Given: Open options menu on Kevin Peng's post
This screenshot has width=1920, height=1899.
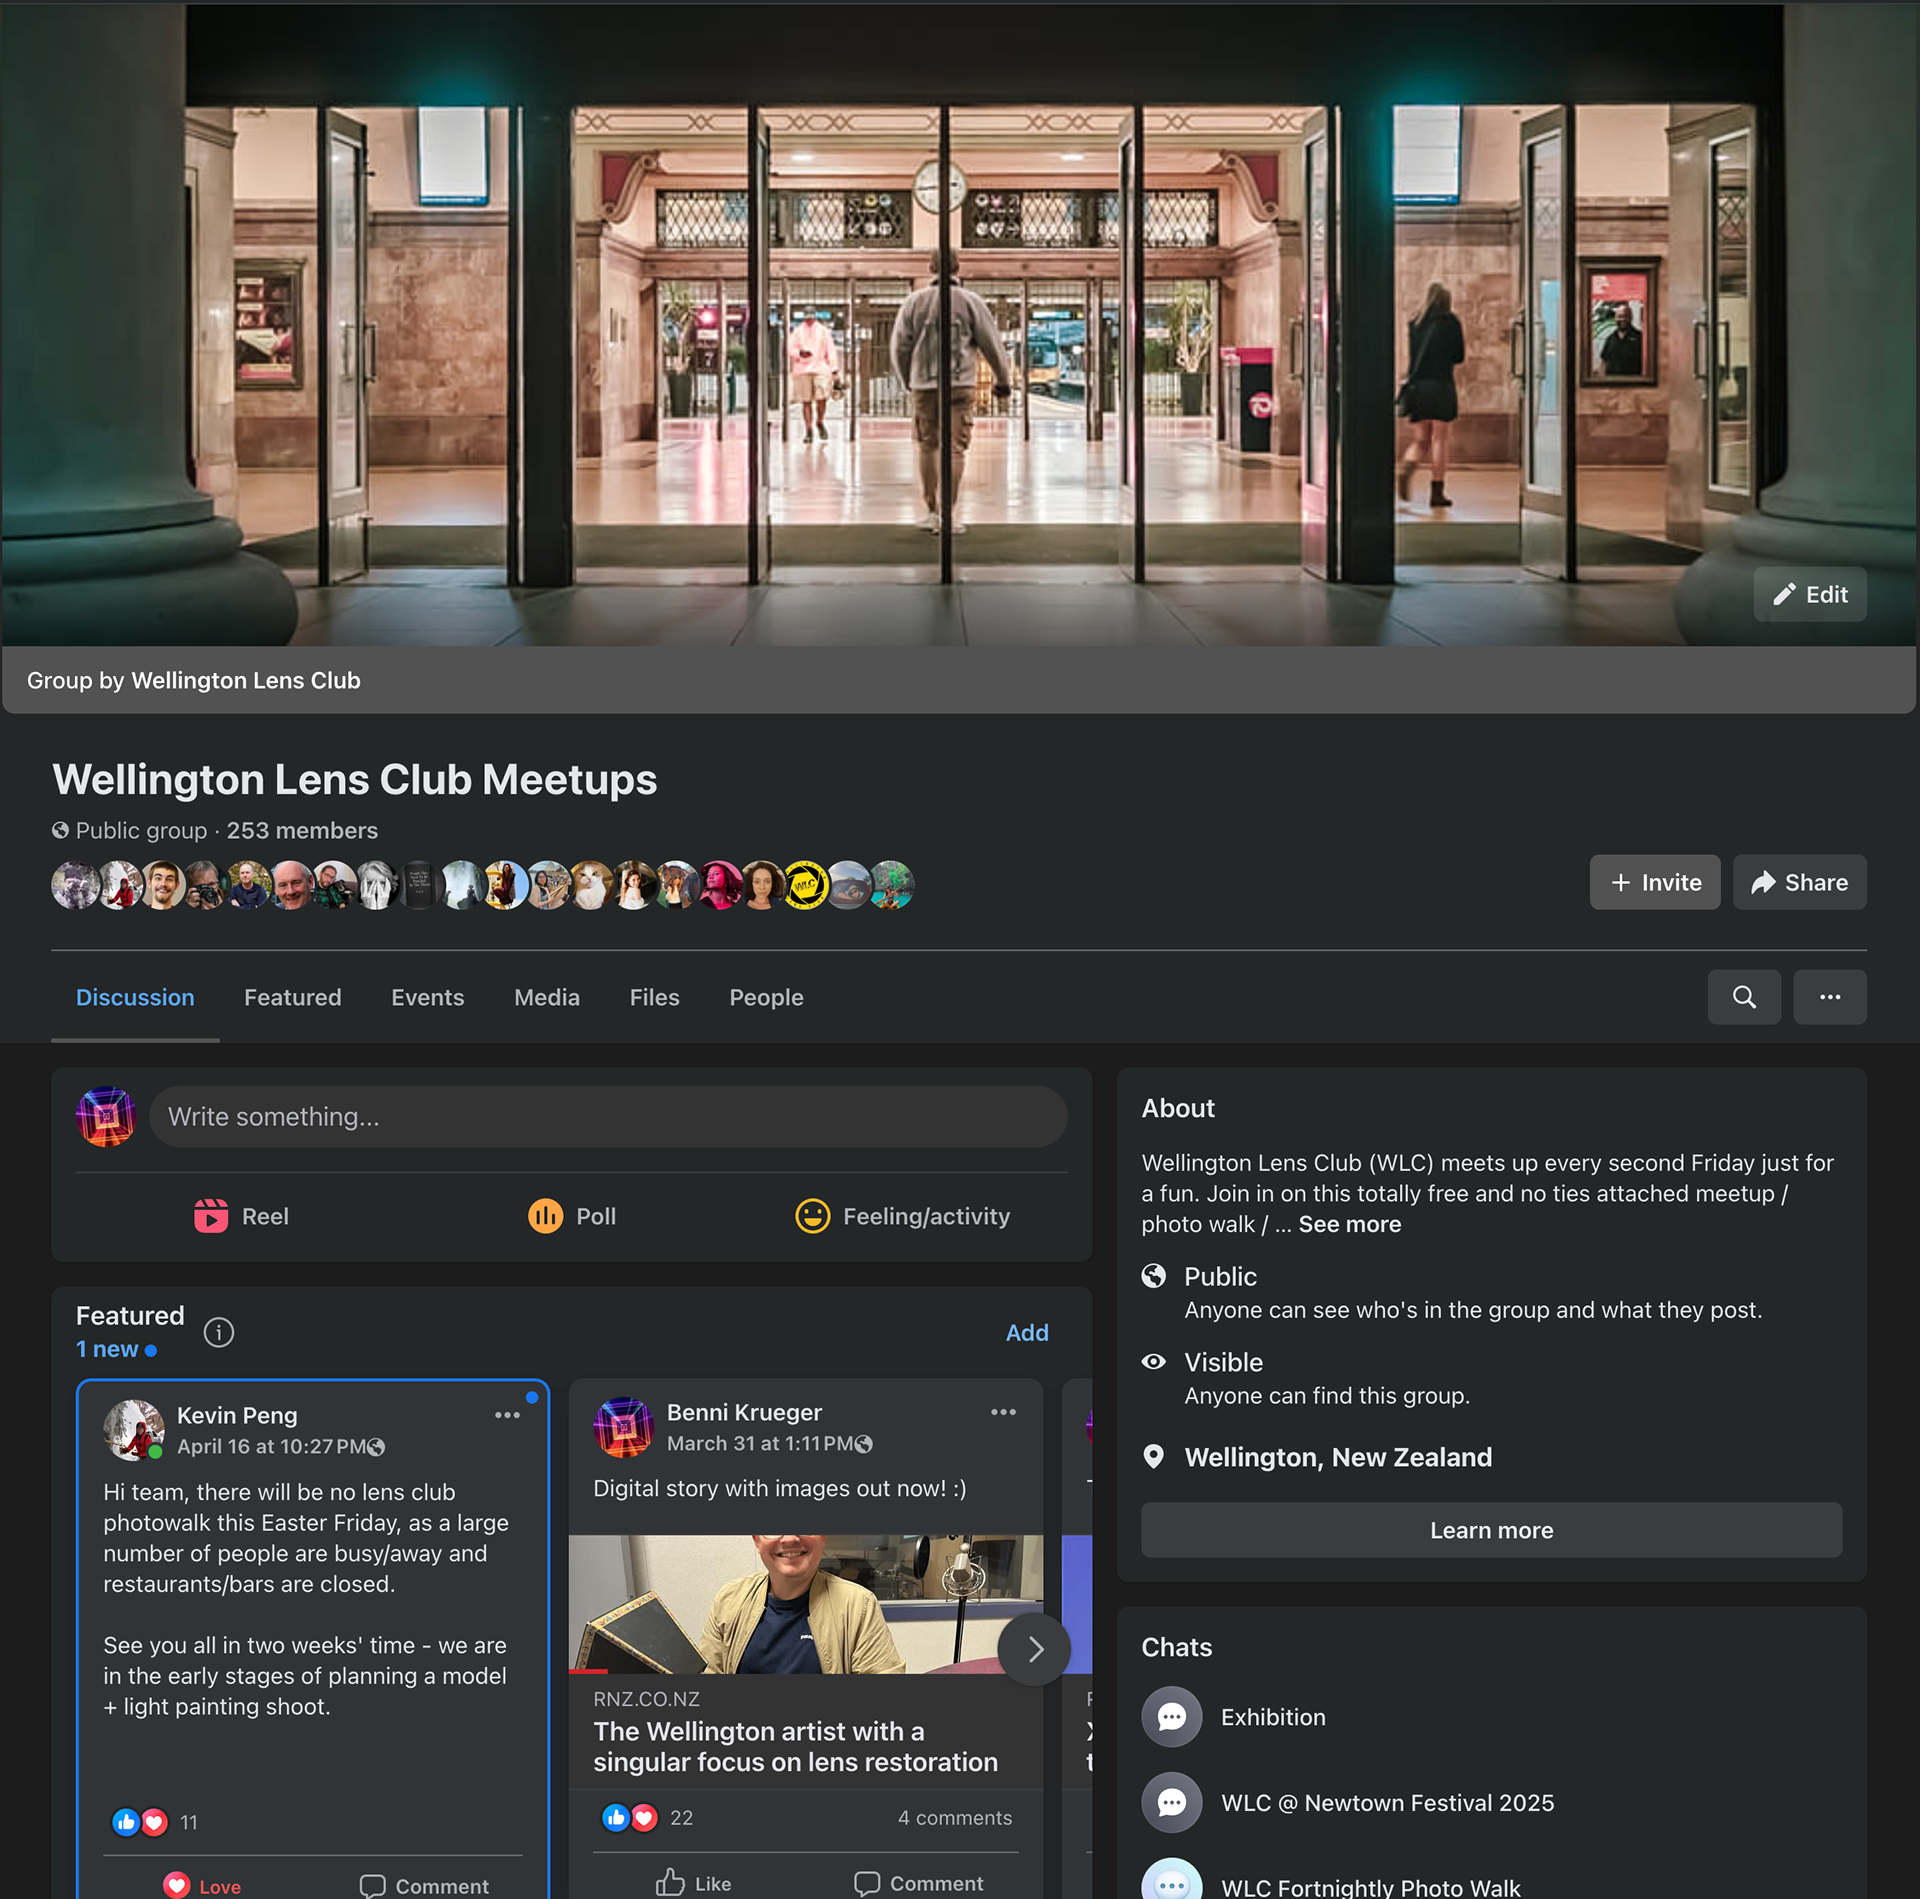Looking at the screenshot, I should pyautogui.click(x=507, y=1415).
